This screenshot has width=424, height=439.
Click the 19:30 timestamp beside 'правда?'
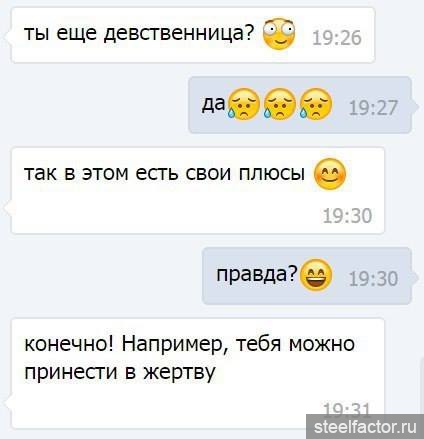click(373, 279)
